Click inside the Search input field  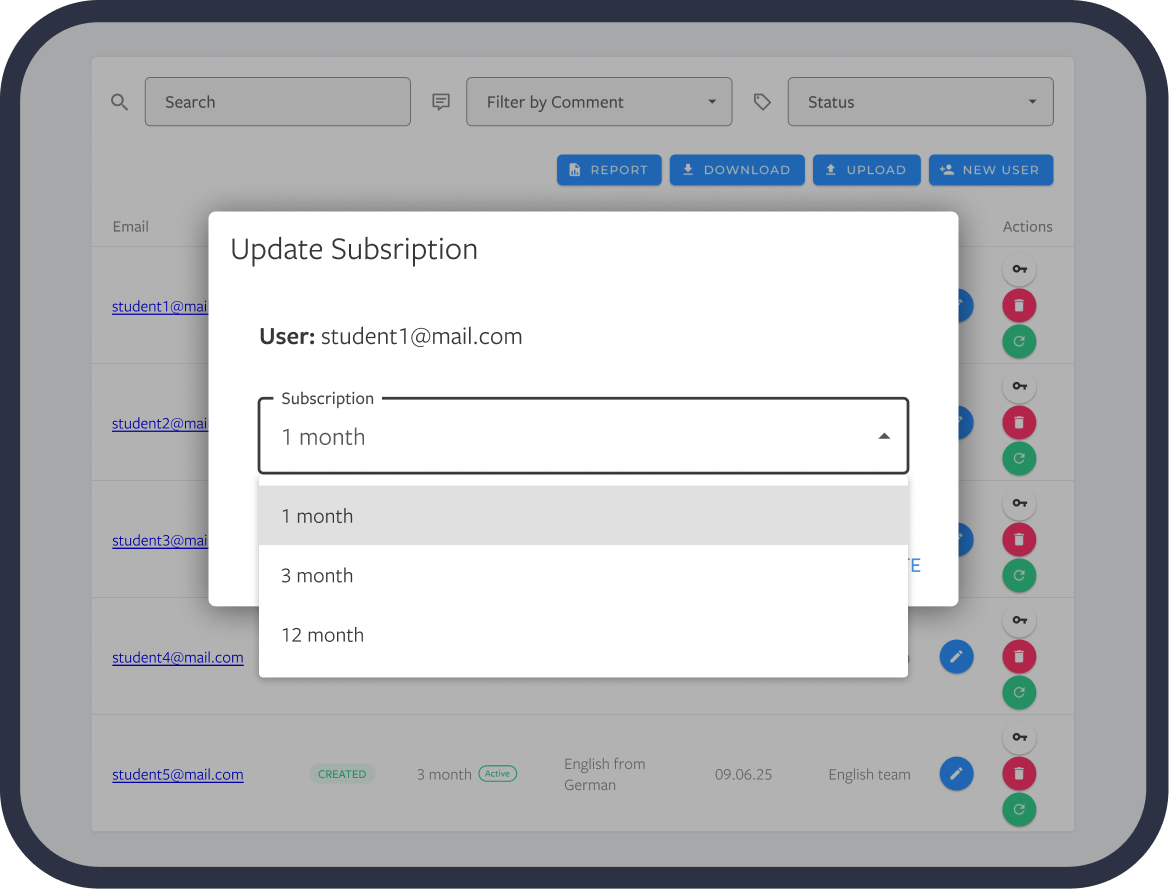(277, 101)
